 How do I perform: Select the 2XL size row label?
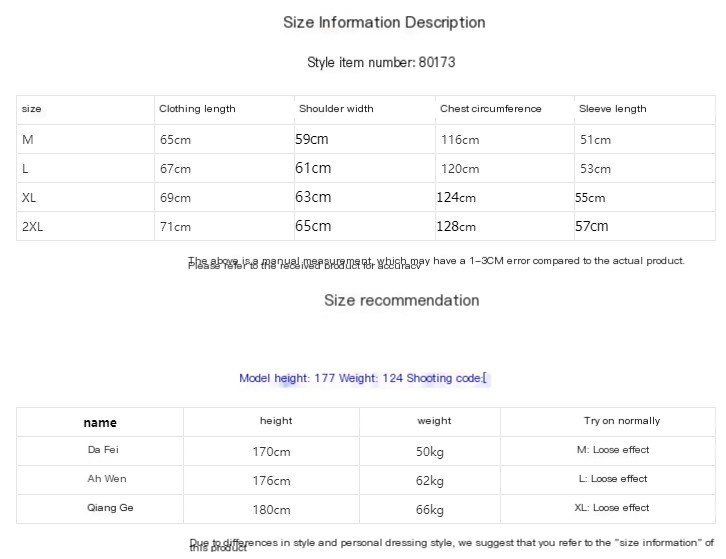point(32,227)
